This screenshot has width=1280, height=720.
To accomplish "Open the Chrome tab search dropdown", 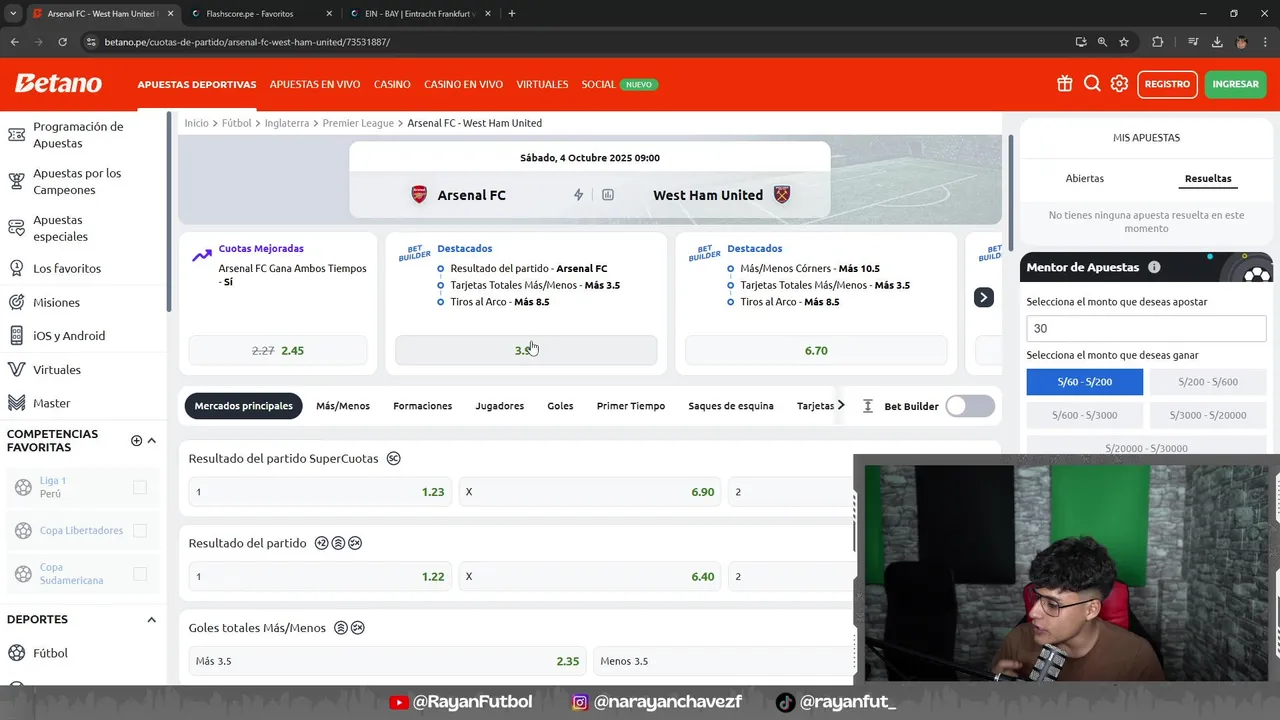I will tap(13, 13).
